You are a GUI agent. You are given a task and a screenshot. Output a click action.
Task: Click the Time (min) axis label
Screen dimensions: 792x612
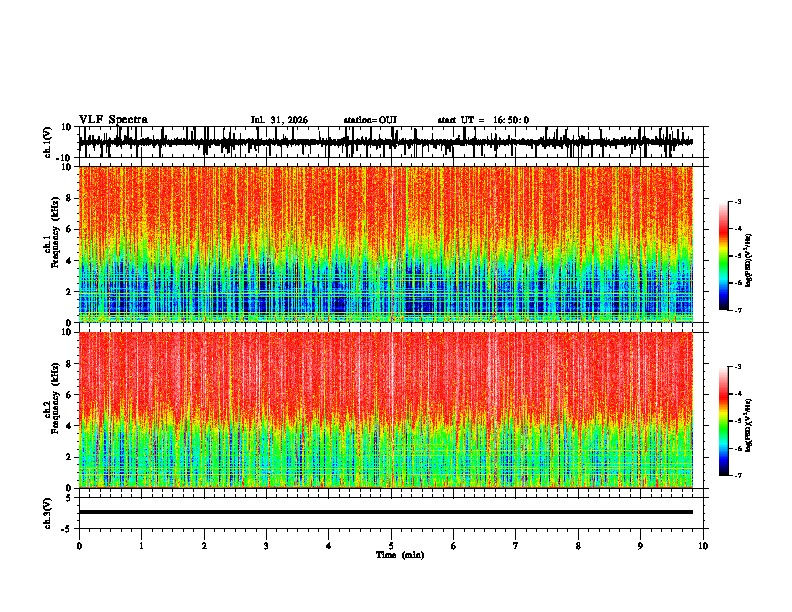tap(400, 555)
